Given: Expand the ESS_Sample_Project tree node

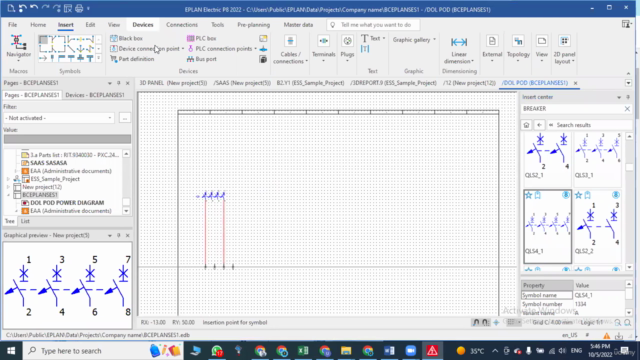Looking at the screenshot, I should point(8,179).
